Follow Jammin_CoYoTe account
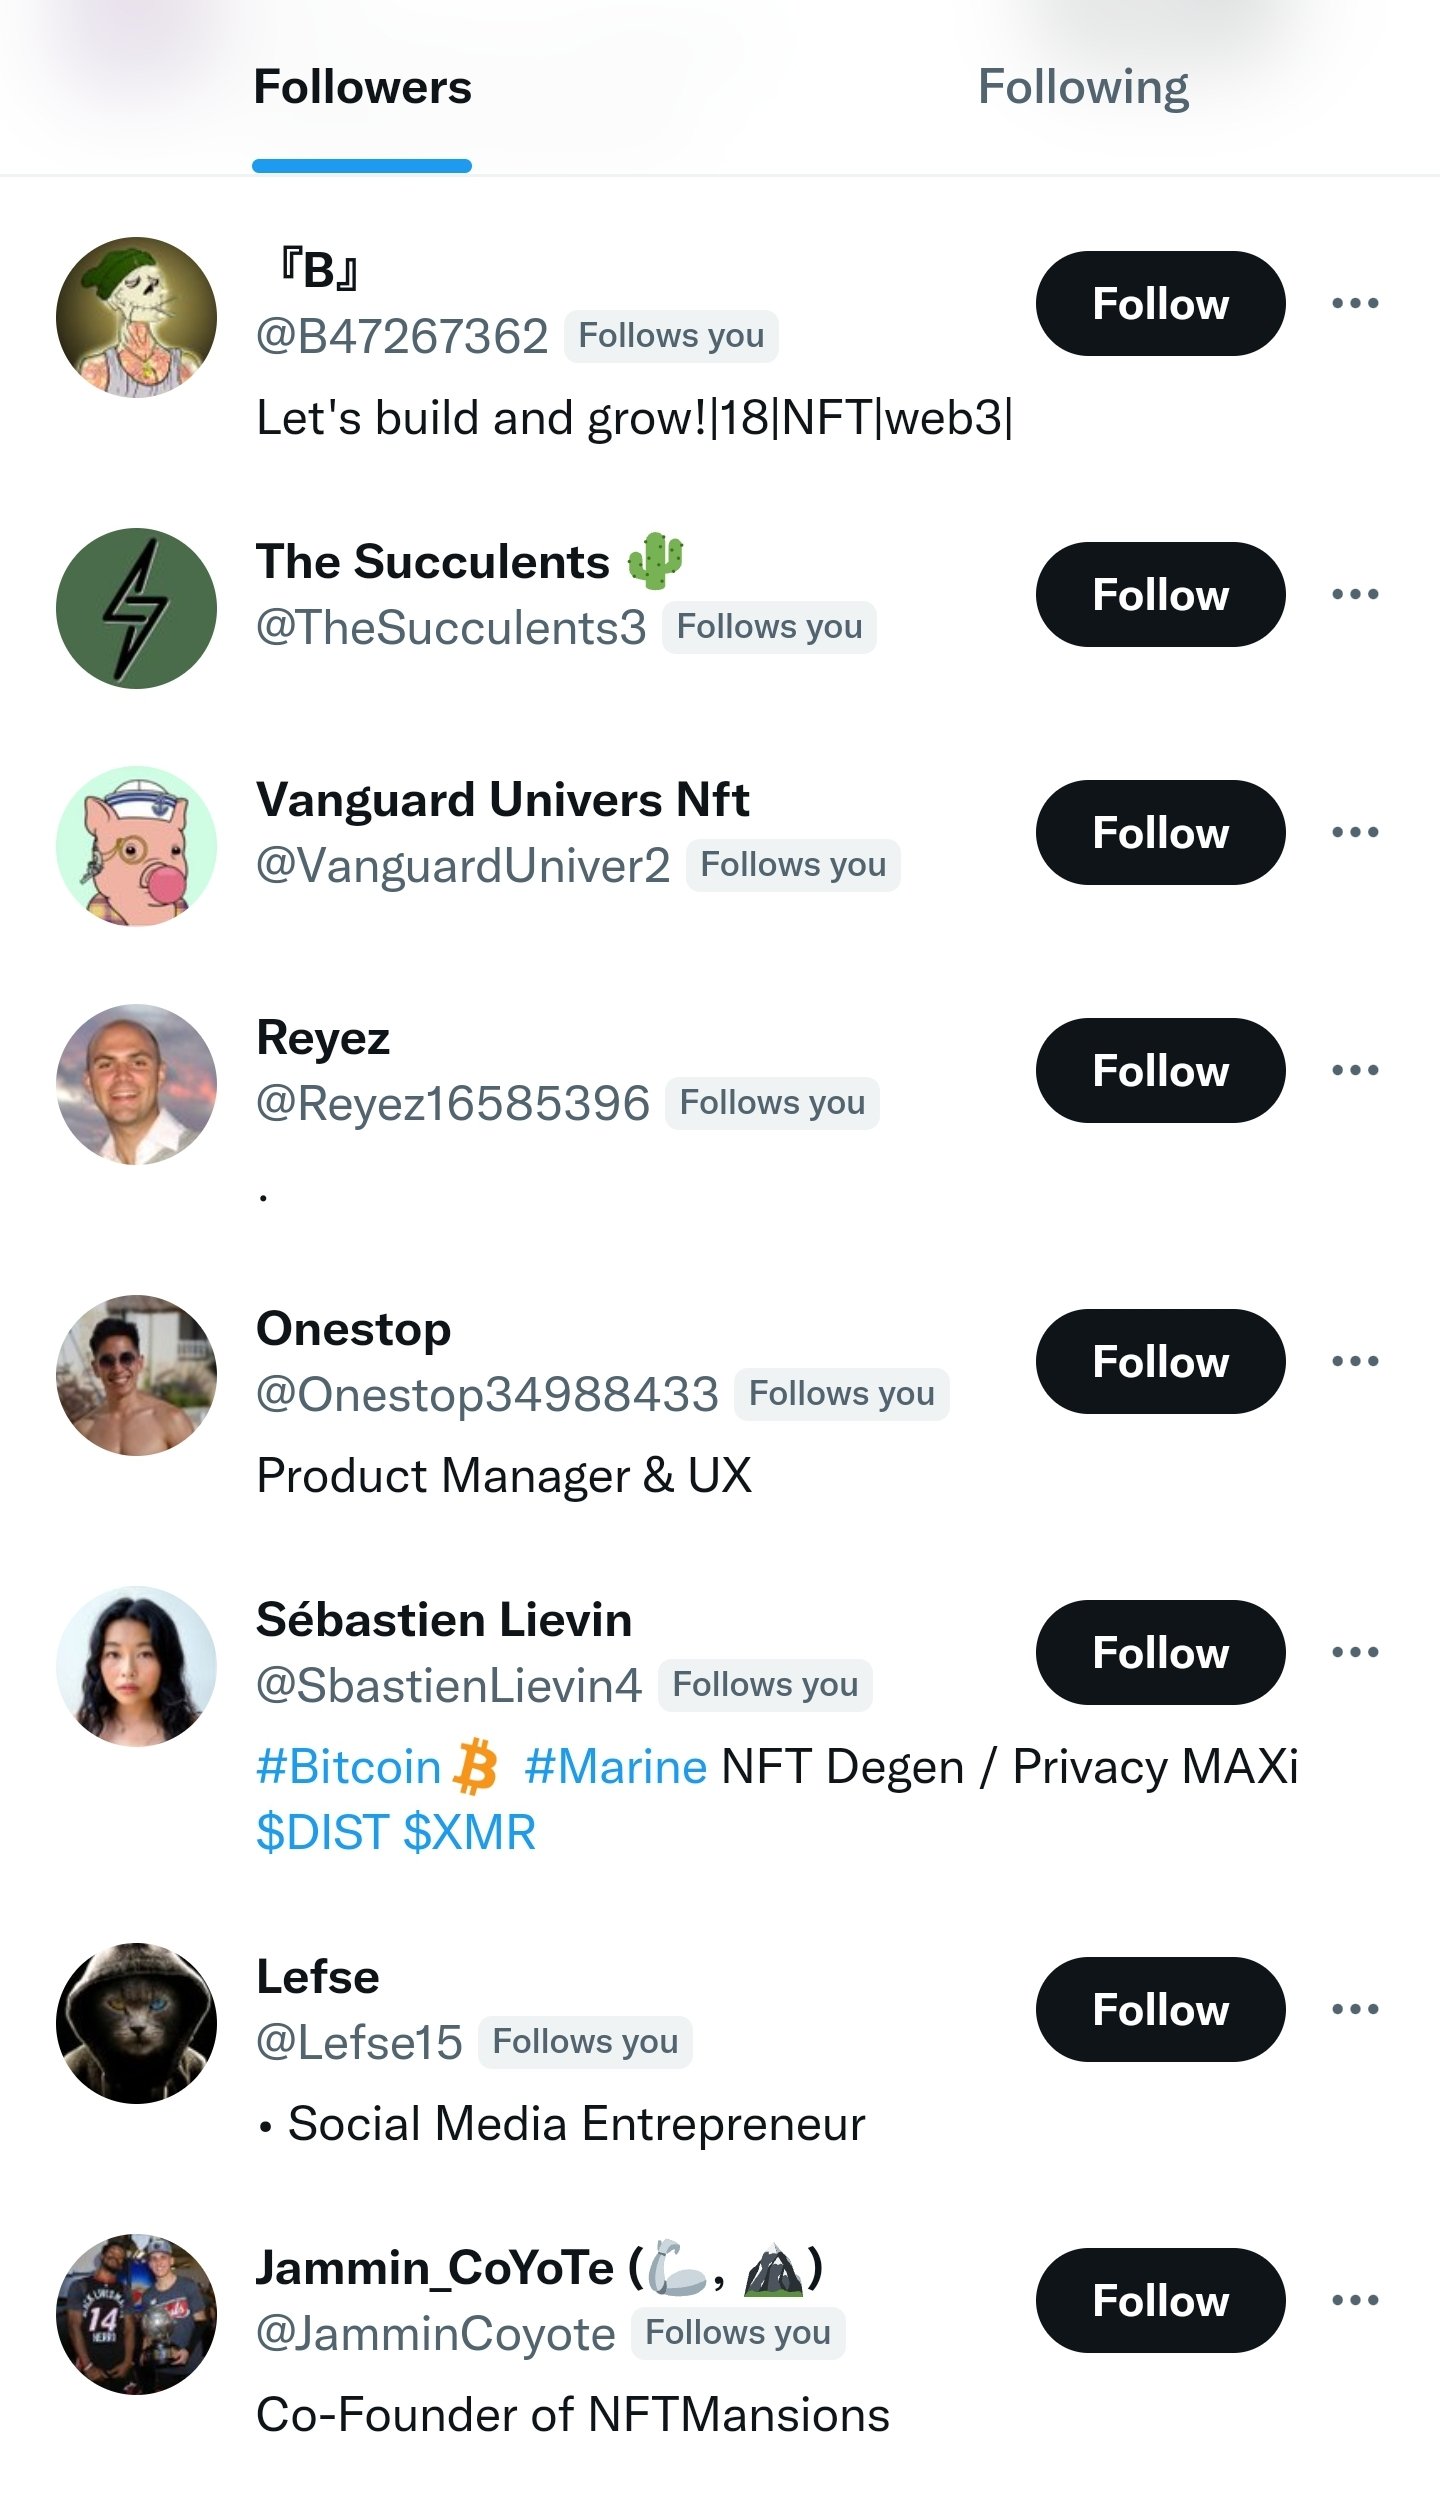This screenshot has height=2496, width=1440. point(1160,2300)
